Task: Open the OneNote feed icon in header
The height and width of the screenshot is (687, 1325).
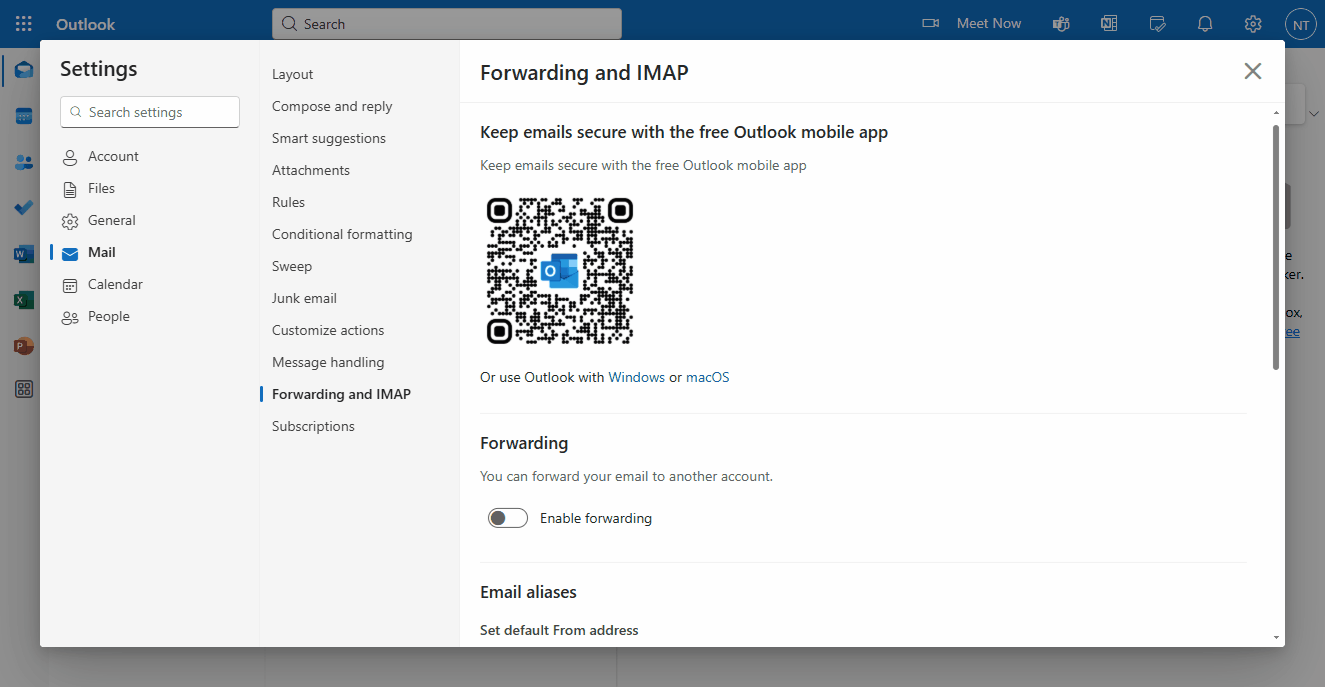Action: click(x=1109, y=23)
